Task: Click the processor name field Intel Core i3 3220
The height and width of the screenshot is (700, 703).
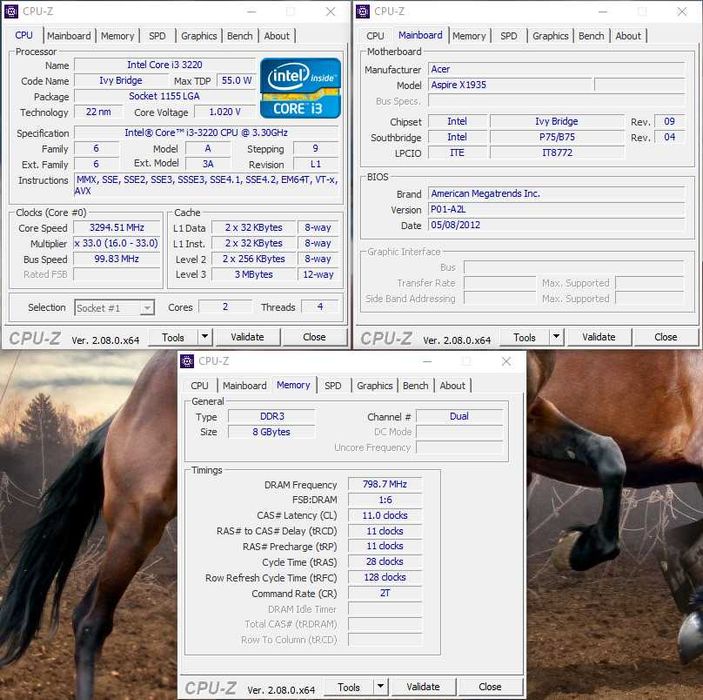Action: [x=165, y=65]
